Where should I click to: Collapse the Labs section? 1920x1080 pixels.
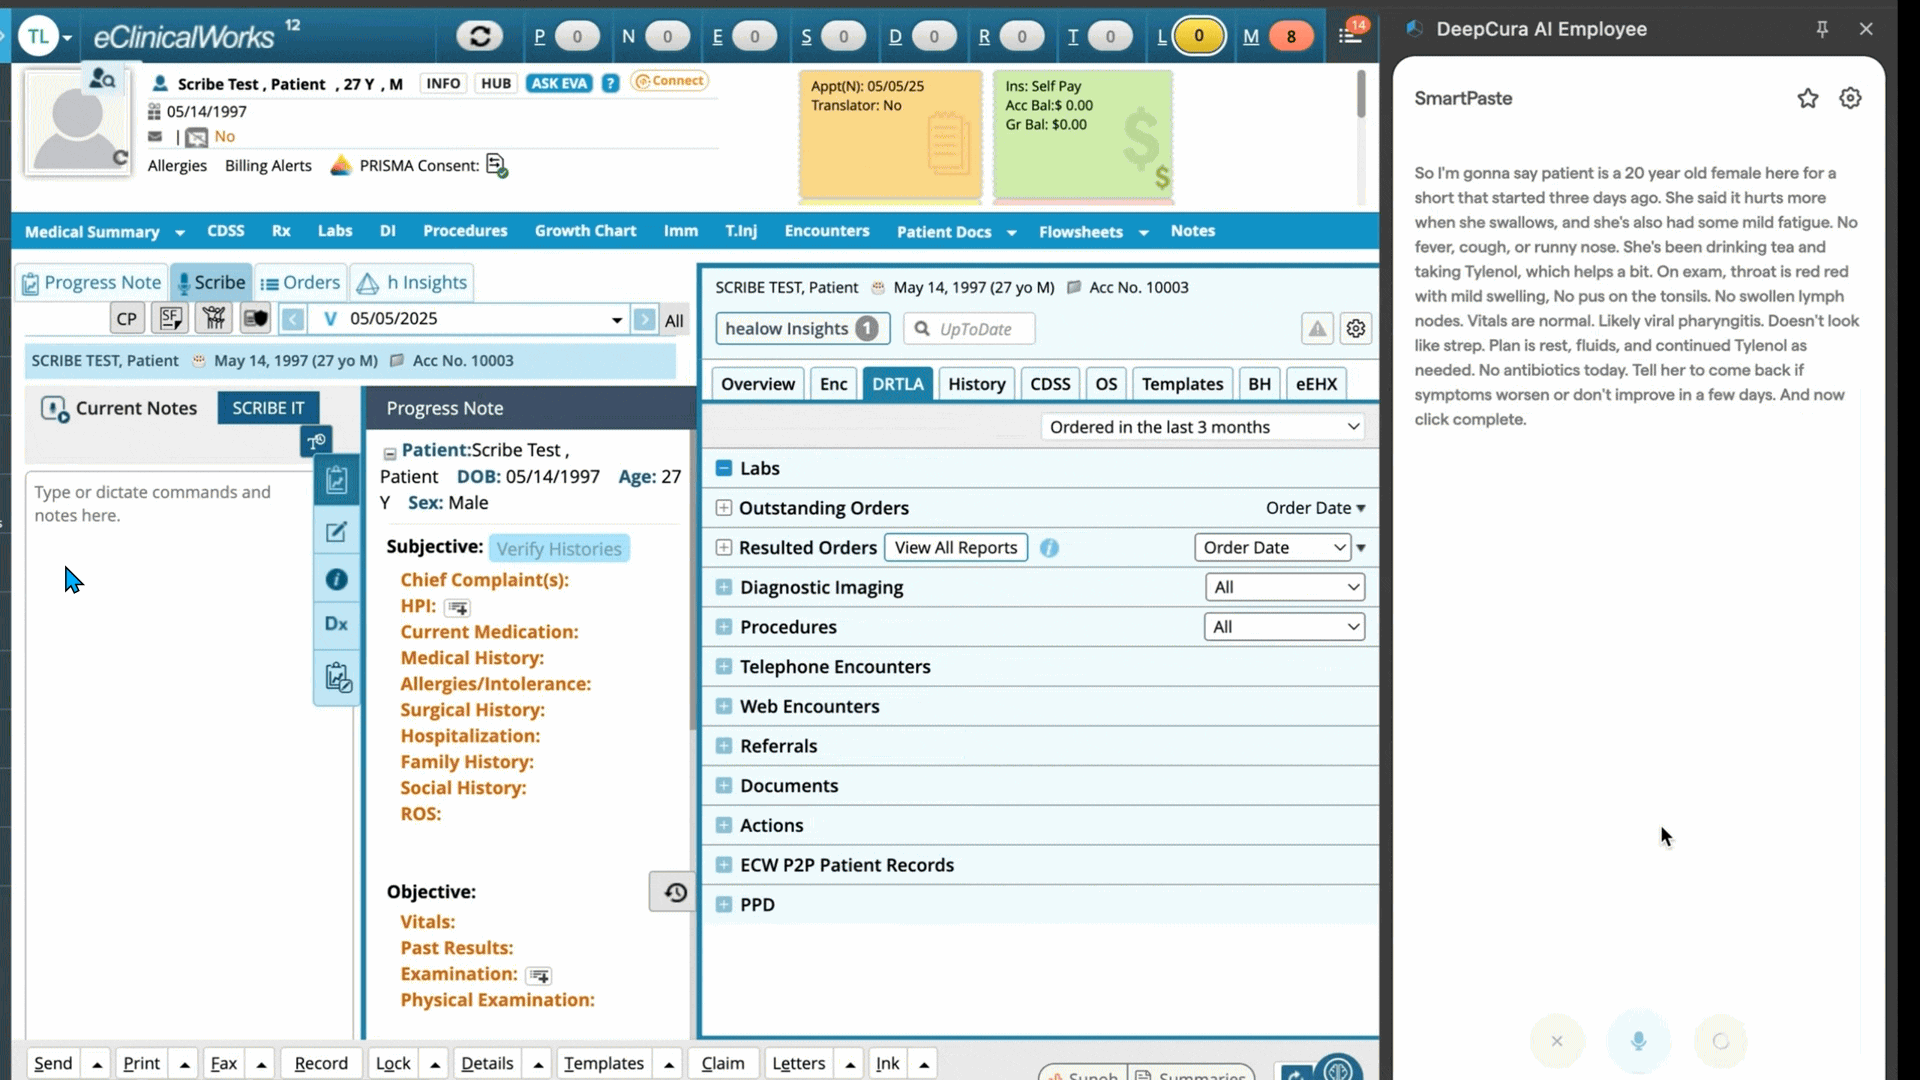tap(724, 468)
